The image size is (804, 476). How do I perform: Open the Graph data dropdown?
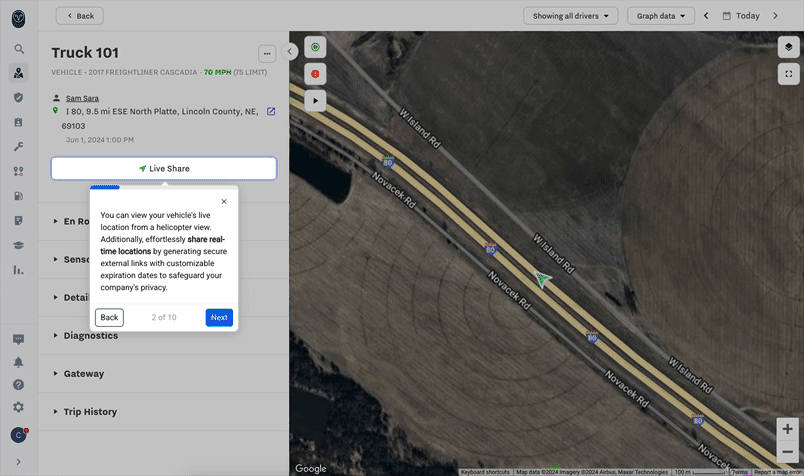coord(661,16)
